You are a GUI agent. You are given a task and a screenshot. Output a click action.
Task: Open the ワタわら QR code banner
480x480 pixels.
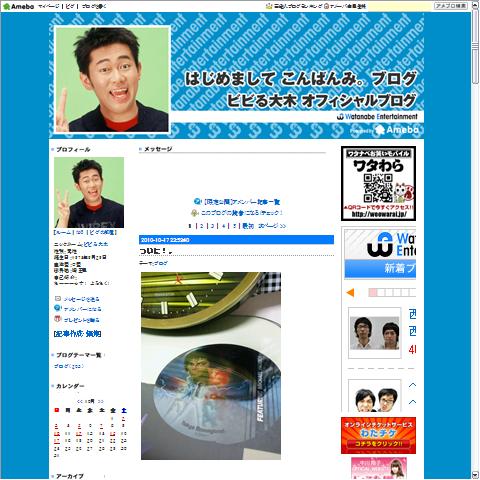pos(378,183)
